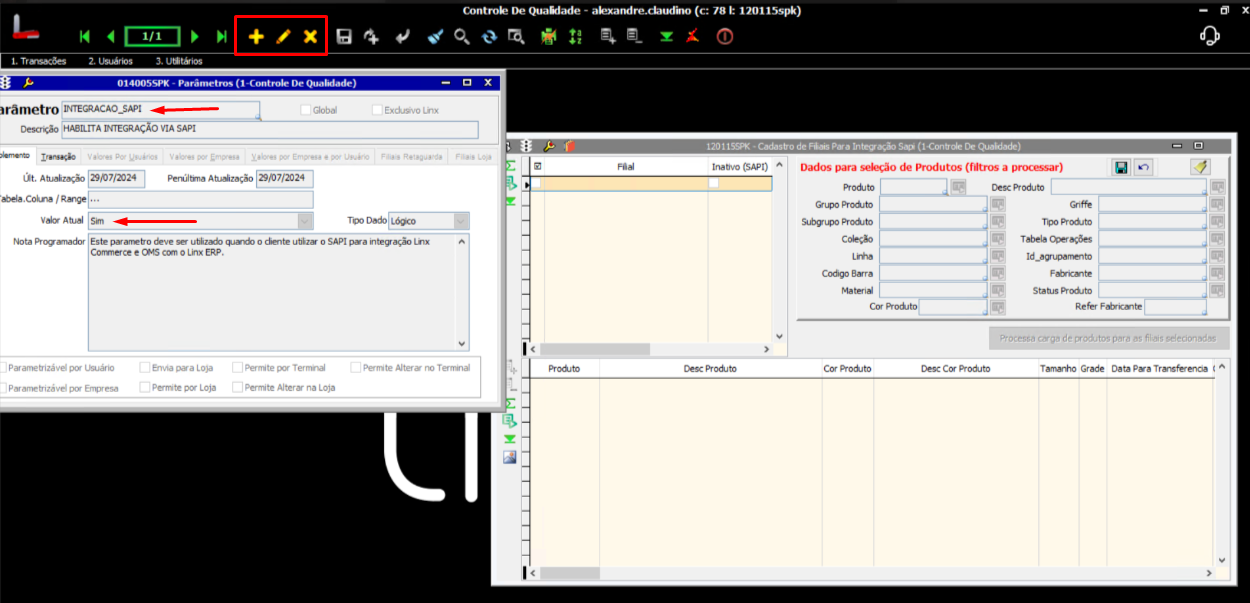
Task: Toggle the Exclusivo Linx checkbox
Action: (377, 110)
